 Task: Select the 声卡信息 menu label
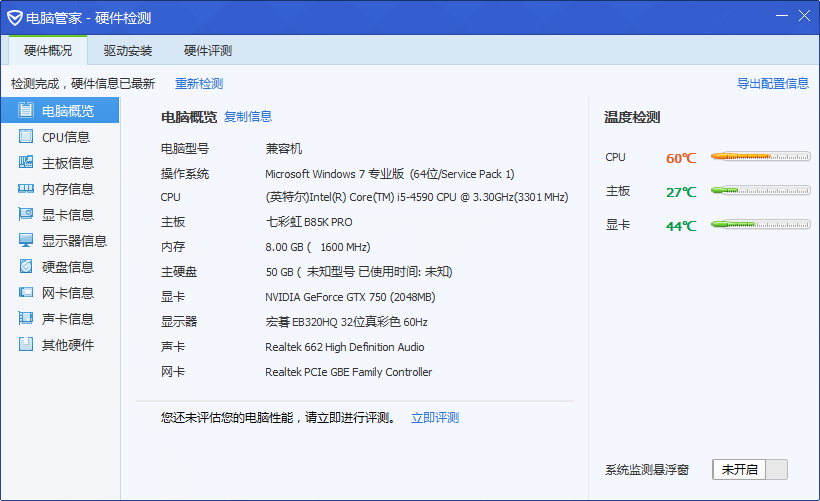(68, 319)
